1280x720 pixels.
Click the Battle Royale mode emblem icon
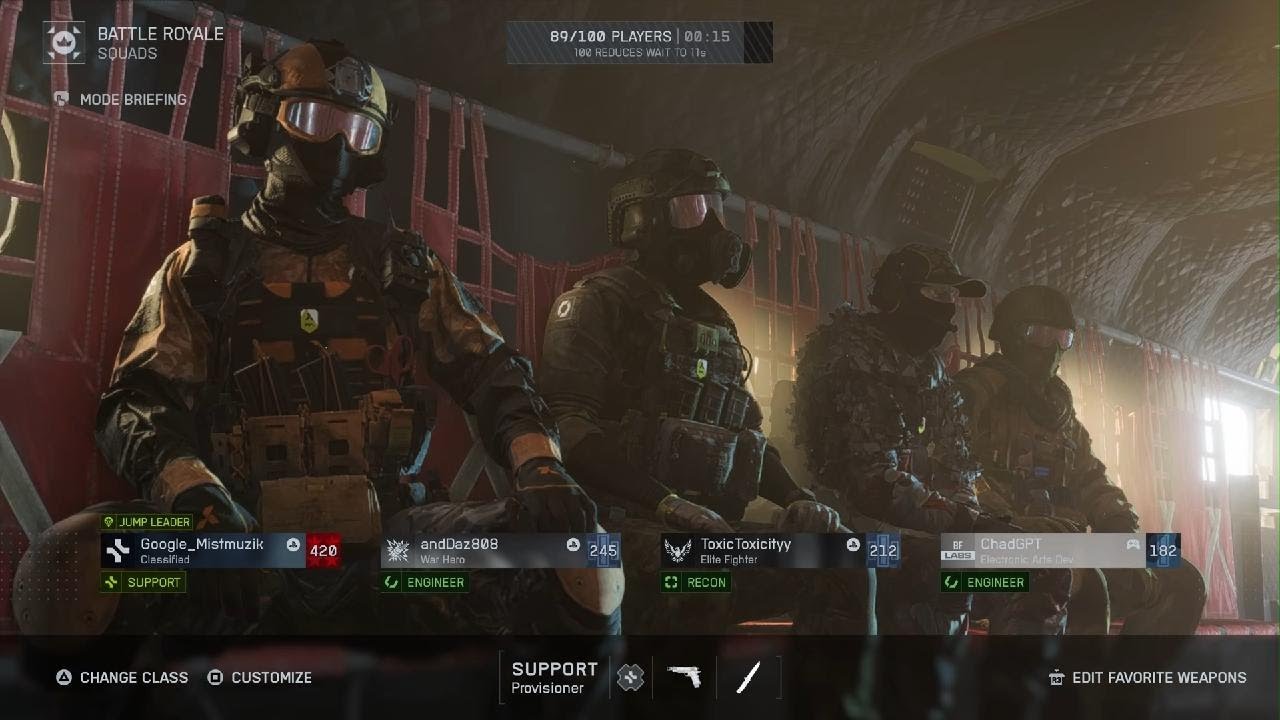coord(64,42)
